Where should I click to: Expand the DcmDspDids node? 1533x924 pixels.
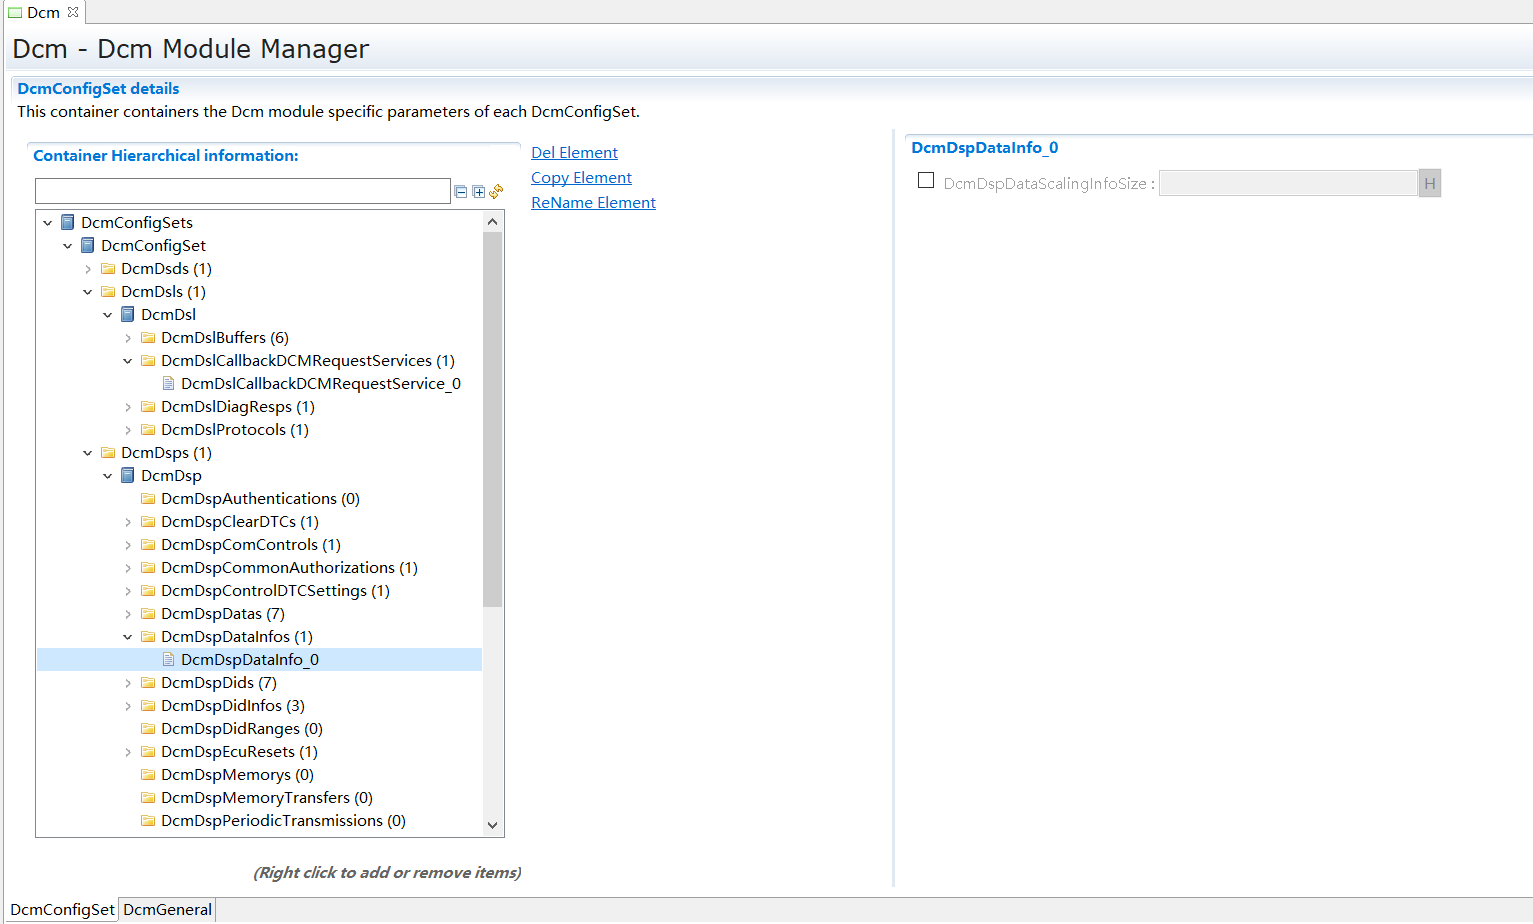(x=127, y=682)
